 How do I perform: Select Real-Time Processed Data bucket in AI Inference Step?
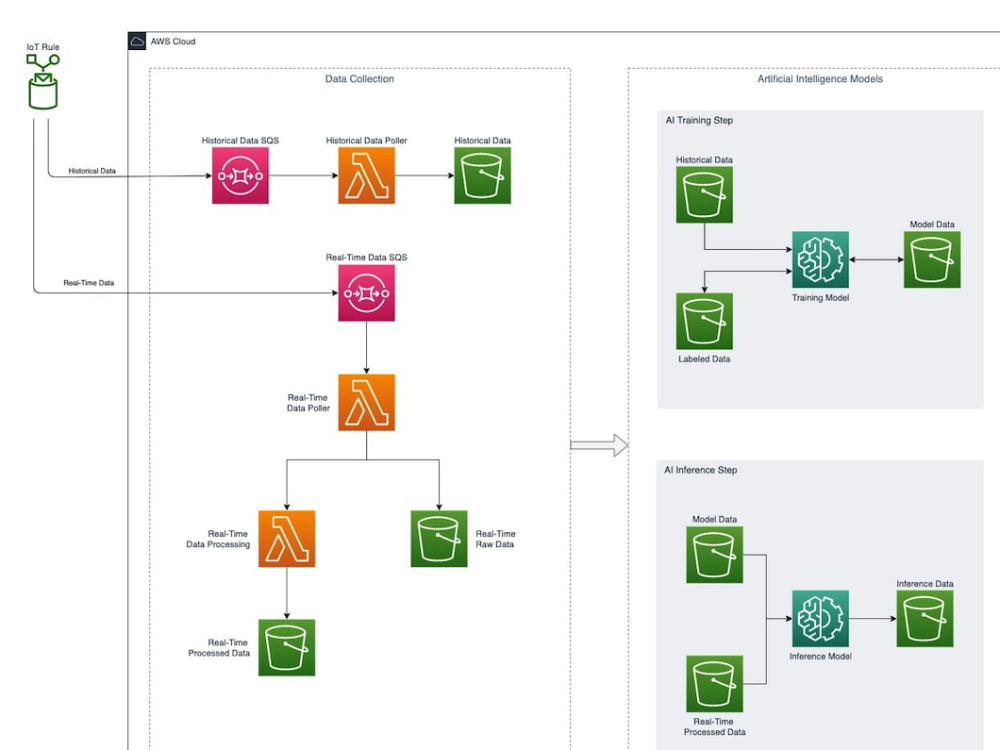[x=714, y=684]
